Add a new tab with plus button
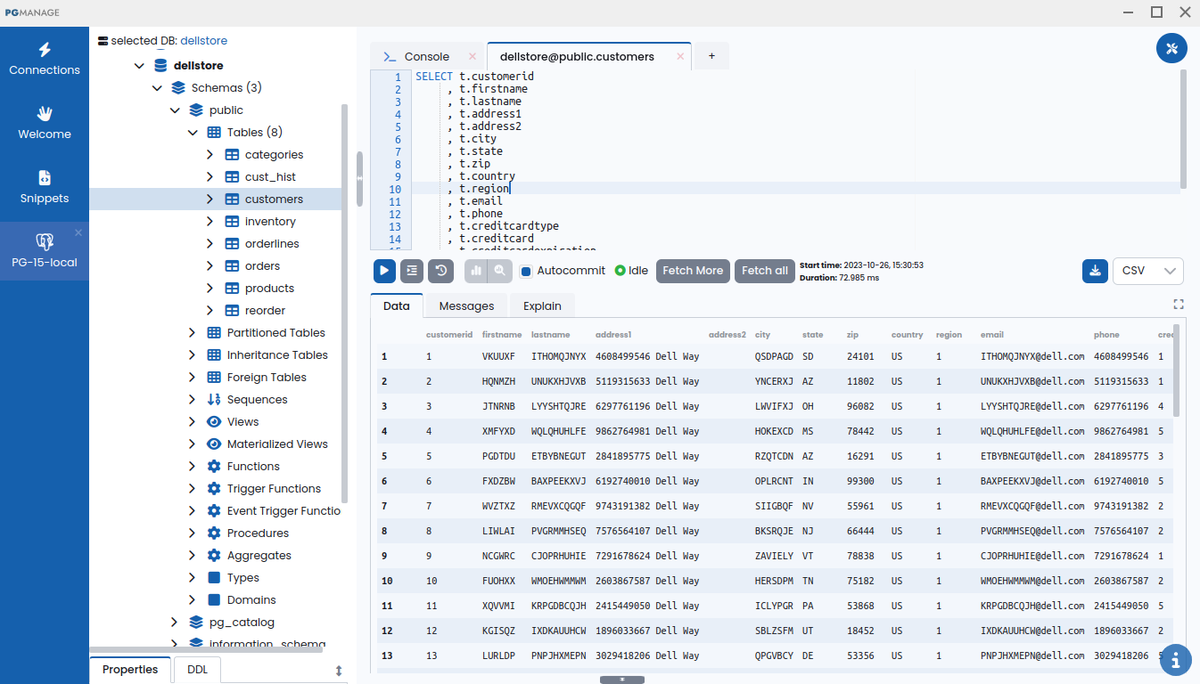This screenshot has width=1200, height=684. click(711, 57)
